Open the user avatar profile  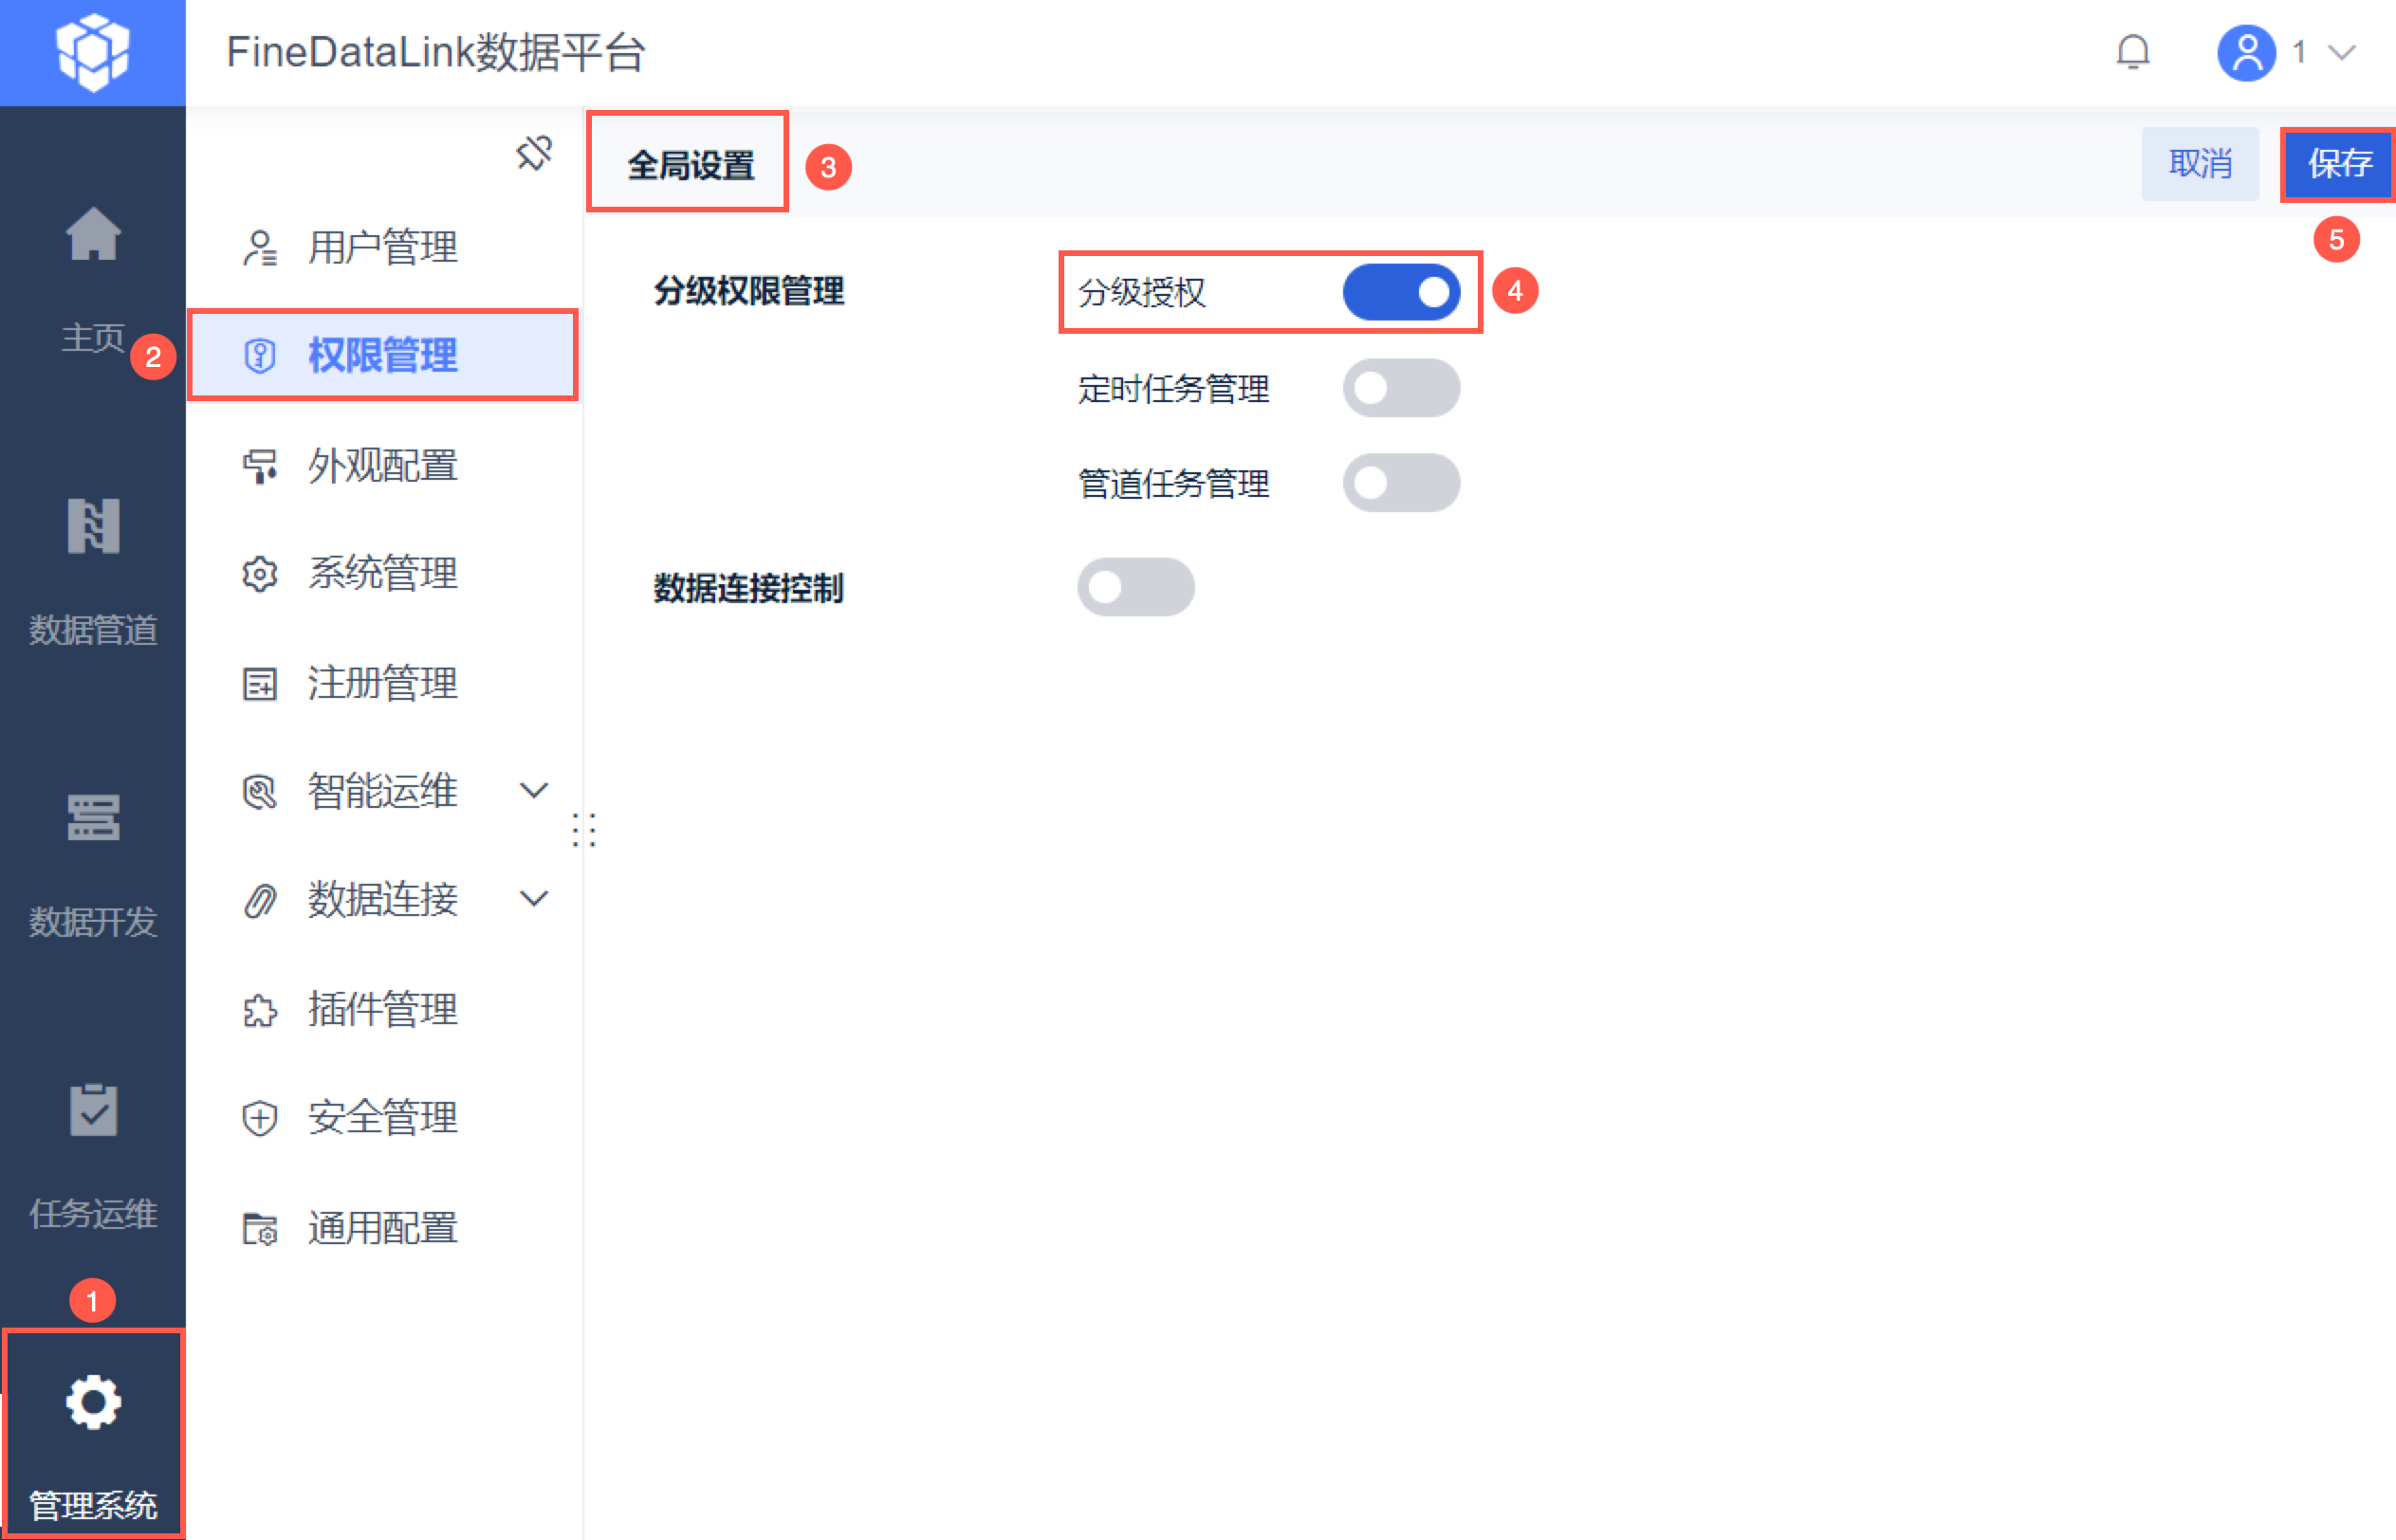(2246, 52)
